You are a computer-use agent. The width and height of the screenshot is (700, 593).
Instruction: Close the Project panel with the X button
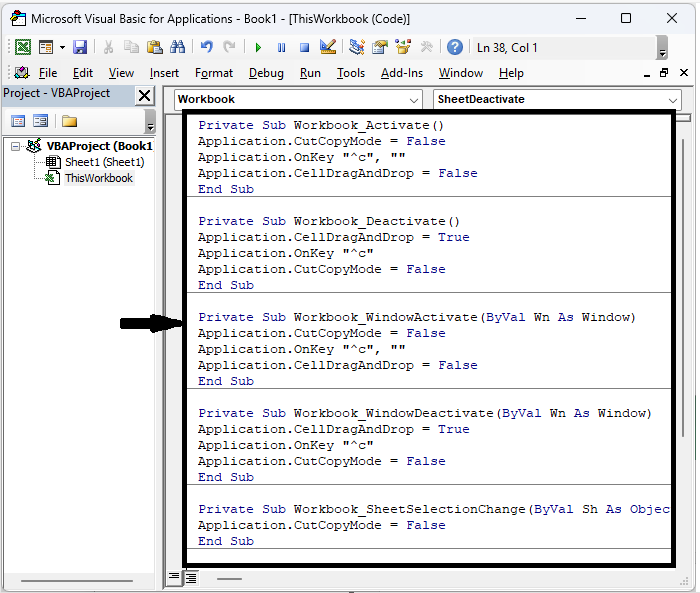145,95
